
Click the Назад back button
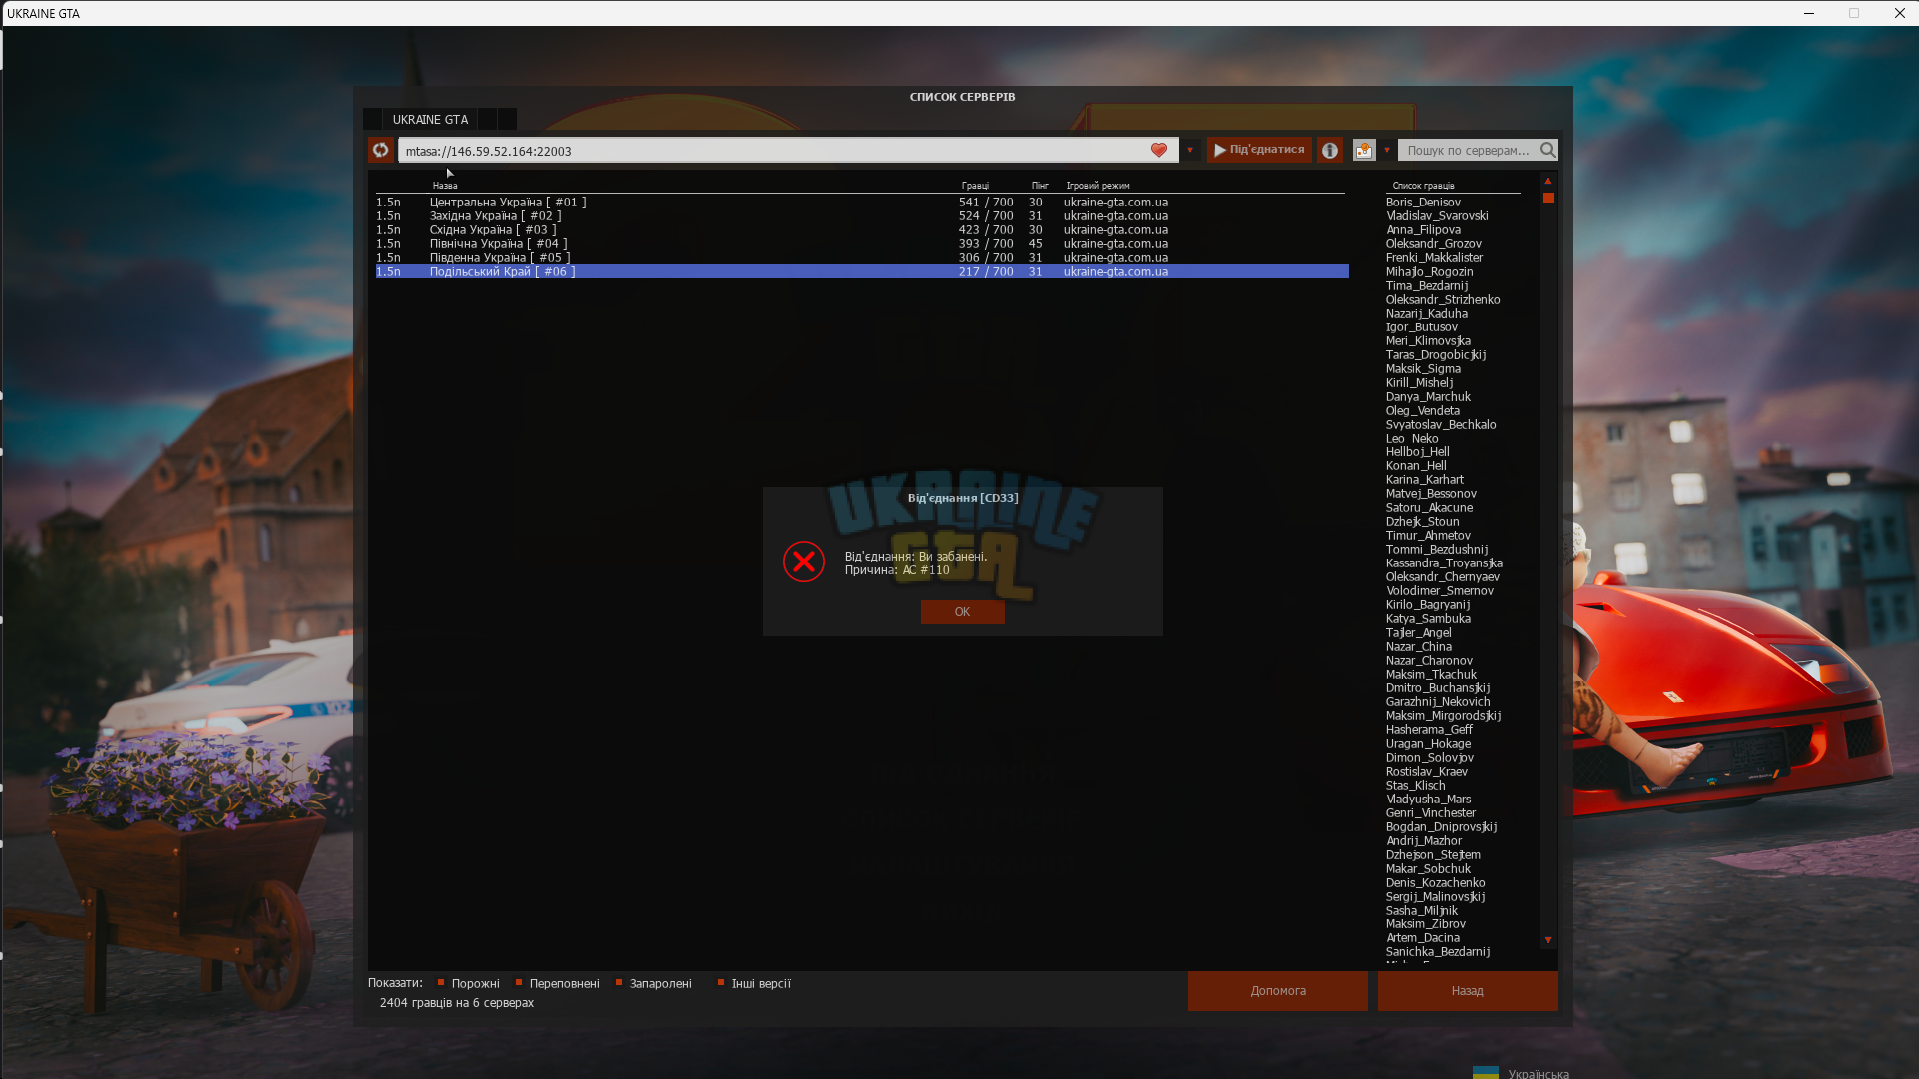1467,991
